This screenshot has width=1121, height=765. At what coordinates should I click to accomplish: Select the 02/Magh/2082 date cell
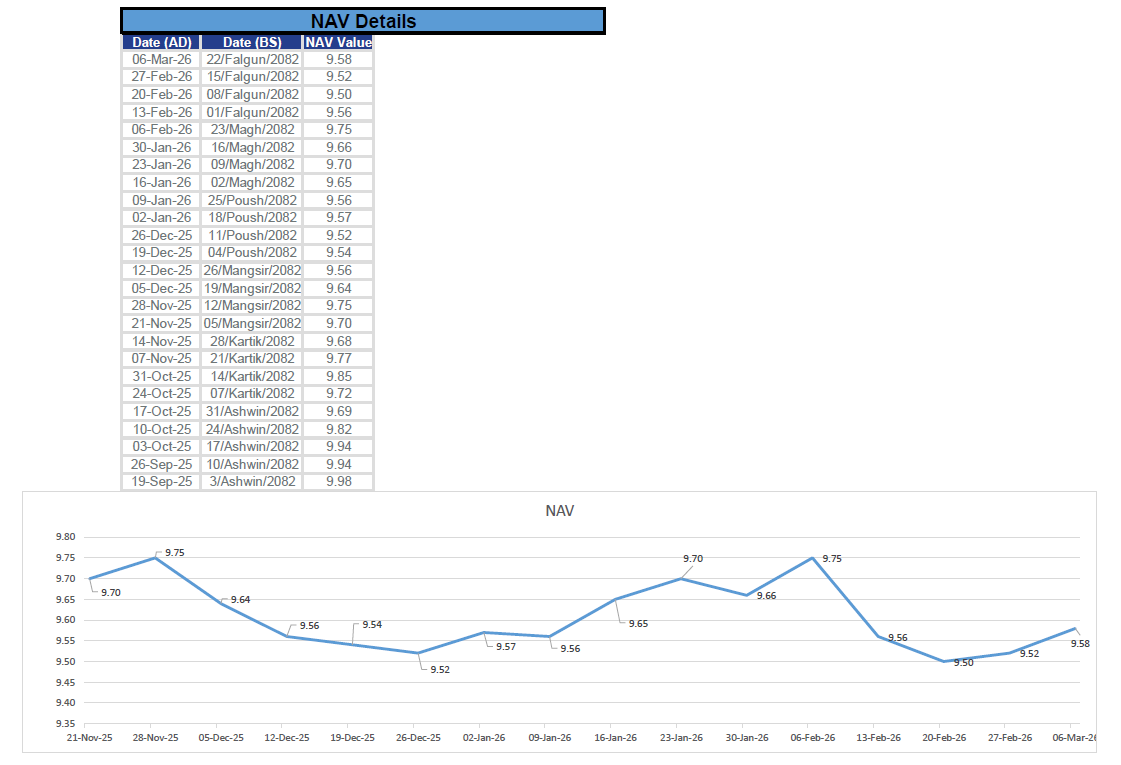click(x=252, y=182)
